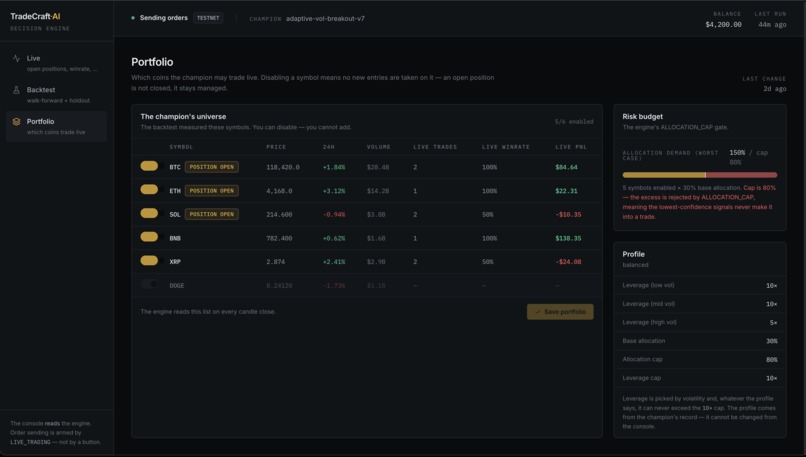Disable the SOL symbol toggle
The height and width of the screenshot is (457, 806).
(150, 213)
